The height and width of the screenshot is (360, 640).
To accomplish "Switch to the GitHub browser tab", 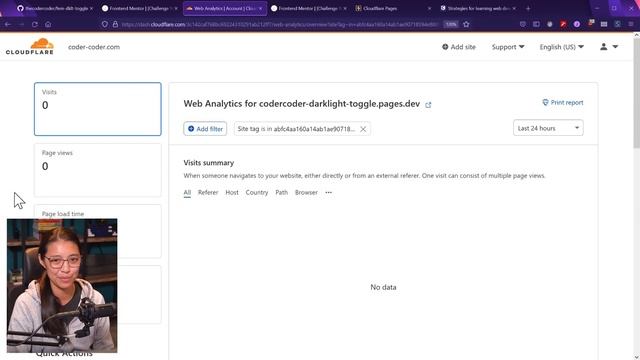I will point(54,8).
